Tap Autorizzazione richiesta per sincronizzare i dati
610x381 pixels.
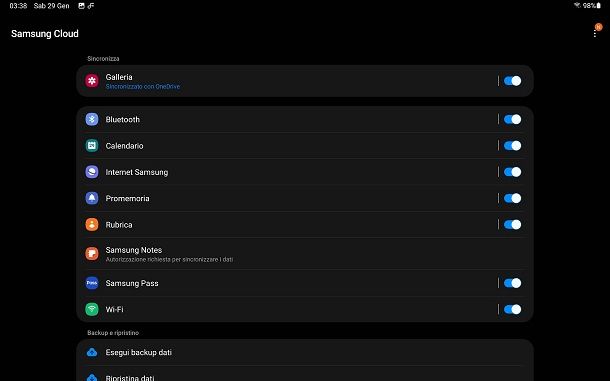pyautogui.click(x=169, y=260)
